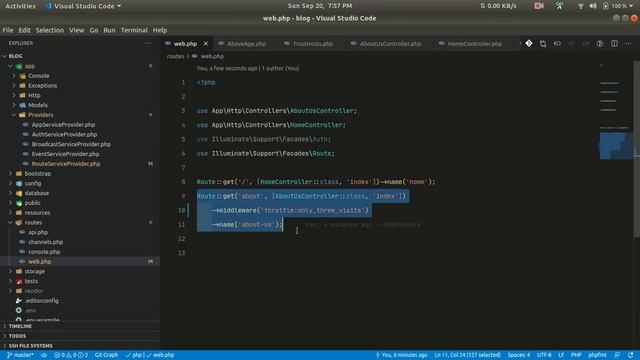Image resolution: width=640 pixels, height=360 pixels.
Task: Click Ln 11, Col 24 cursor position
Action: click(467, 355)
